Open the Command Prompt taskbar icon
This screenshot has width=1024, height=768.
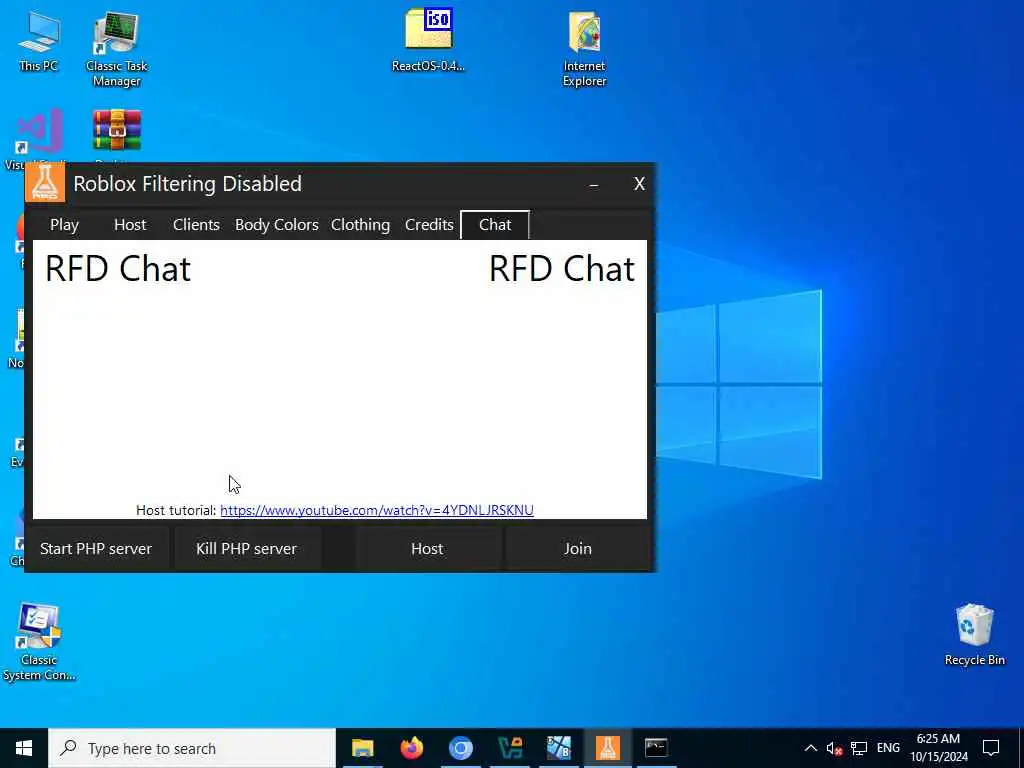656,748
